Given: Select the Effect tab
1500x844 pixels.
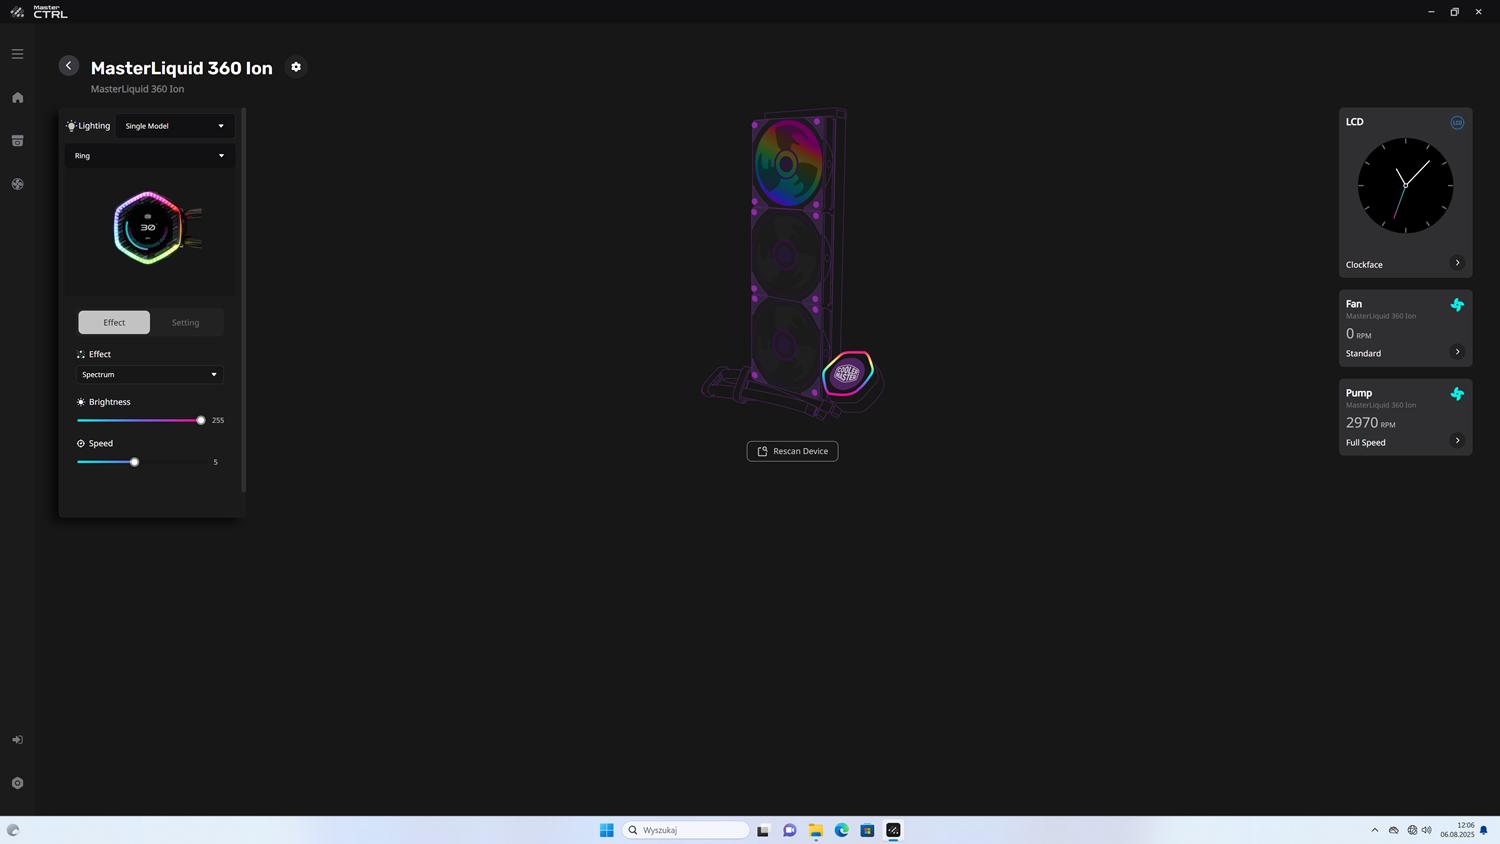Looking at the screenshot, I should click(114, 323).
